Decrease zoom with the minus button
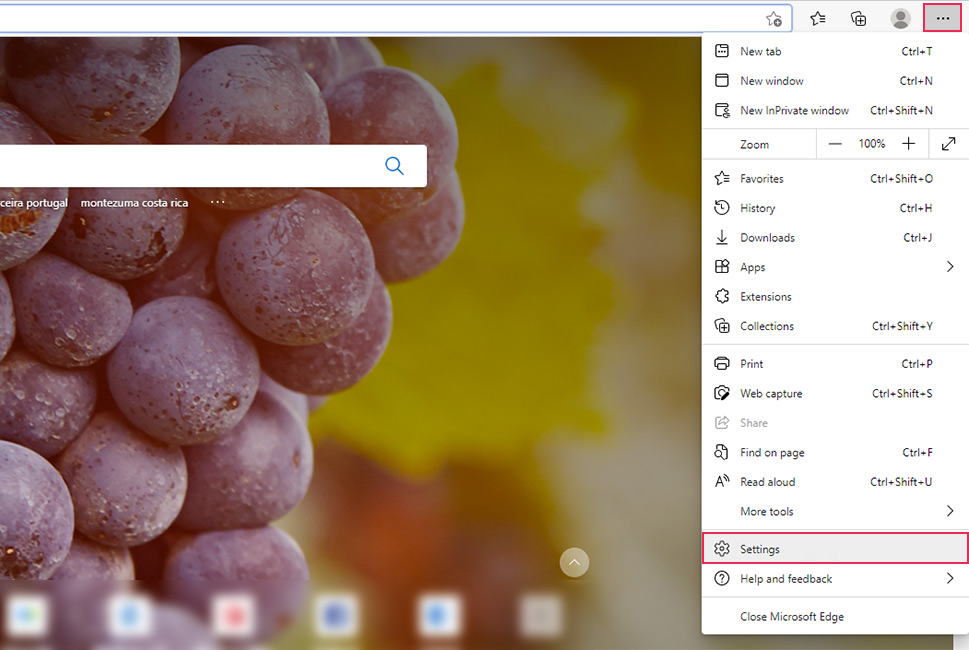969x650 pixels. 836,144
